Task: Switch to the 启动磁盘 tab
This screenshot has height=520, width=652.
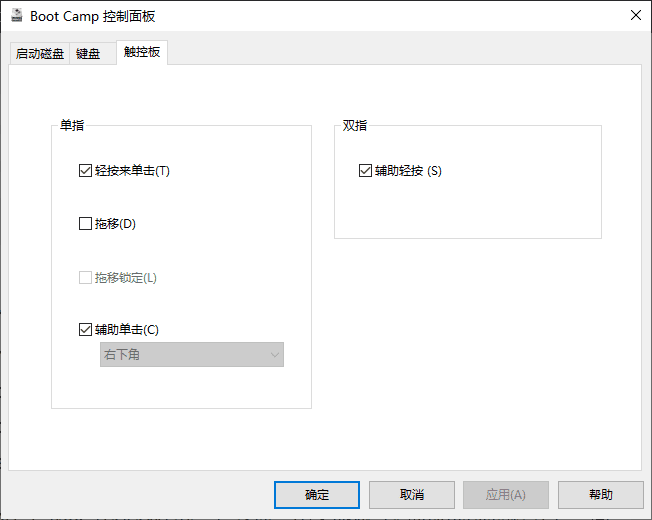Action: (x=40, y=54)
